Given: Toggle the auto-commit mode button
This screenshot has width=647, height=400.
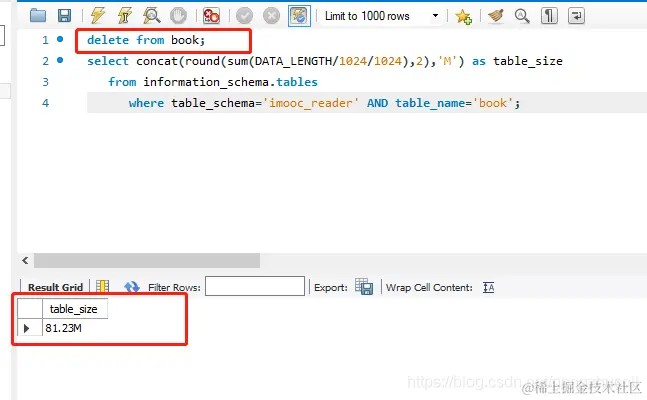Looking at the screenshot, I should coord(299,16).
